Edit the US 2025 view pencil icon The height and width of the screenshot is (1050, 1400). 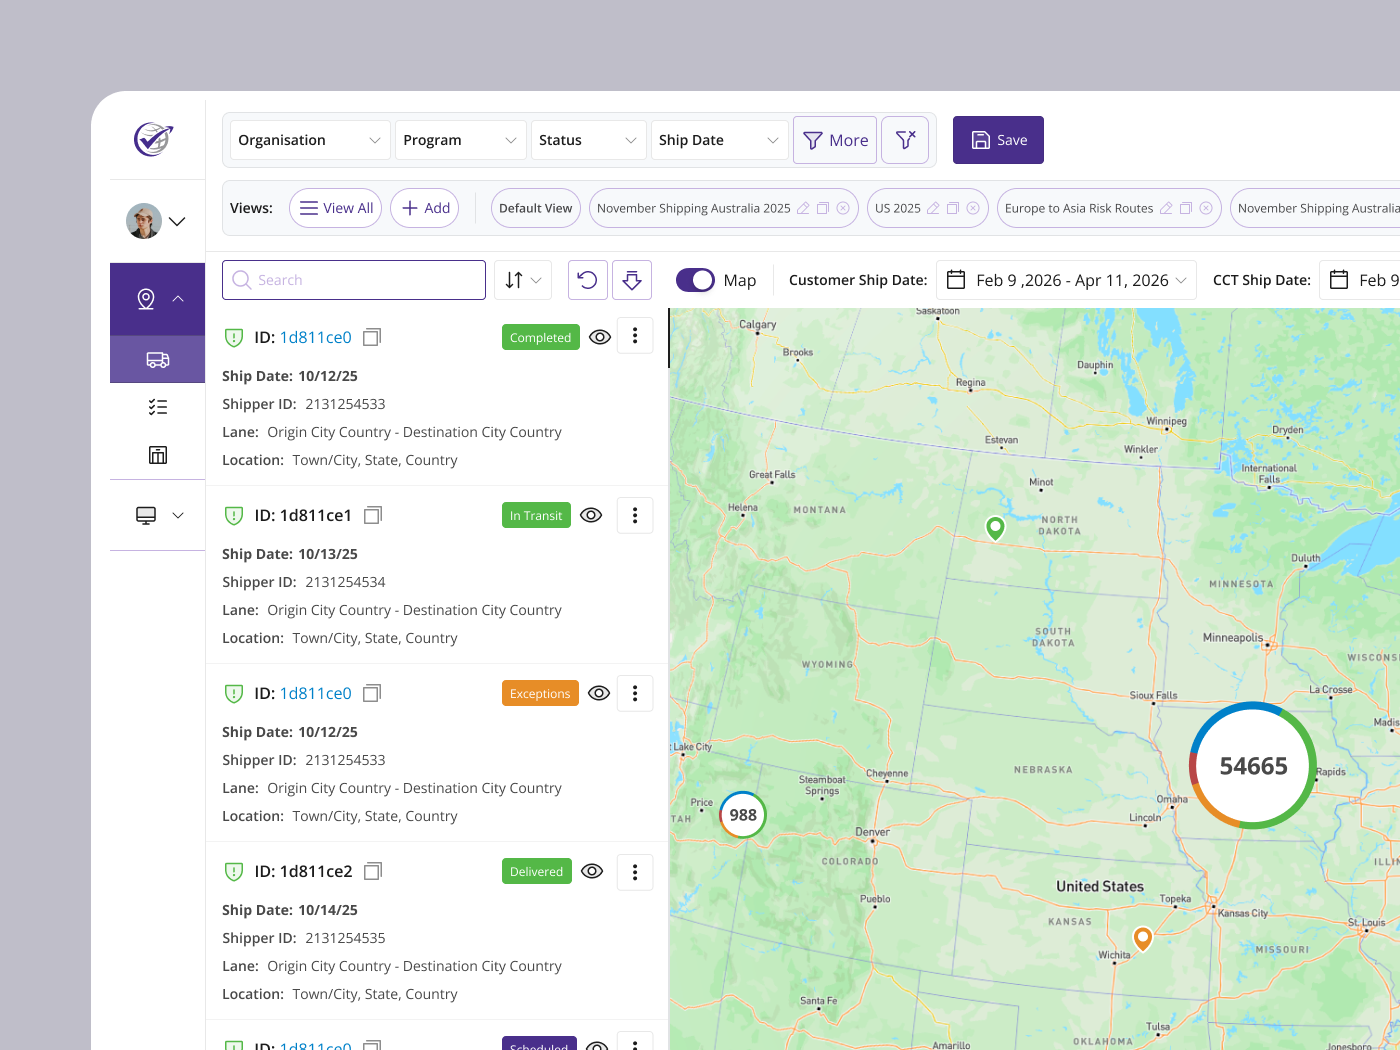933,208
